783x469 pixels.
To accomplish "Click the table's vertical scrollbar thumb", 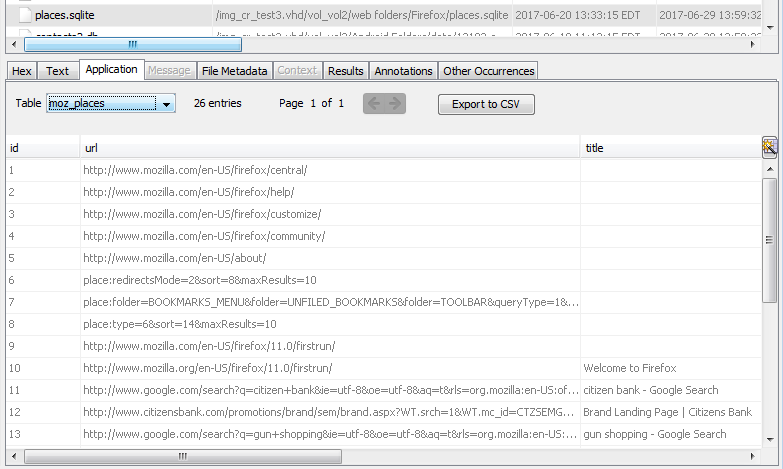I will (x=769, y=240).
